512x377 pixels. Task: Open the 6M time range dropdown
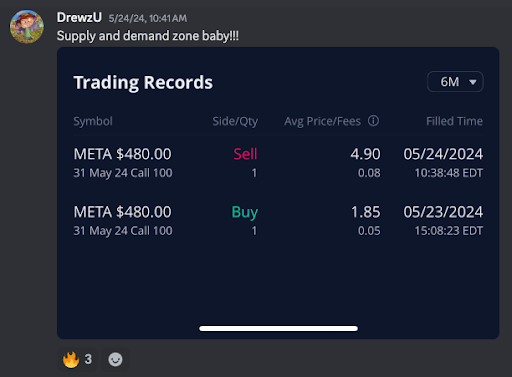pos(455,82)
